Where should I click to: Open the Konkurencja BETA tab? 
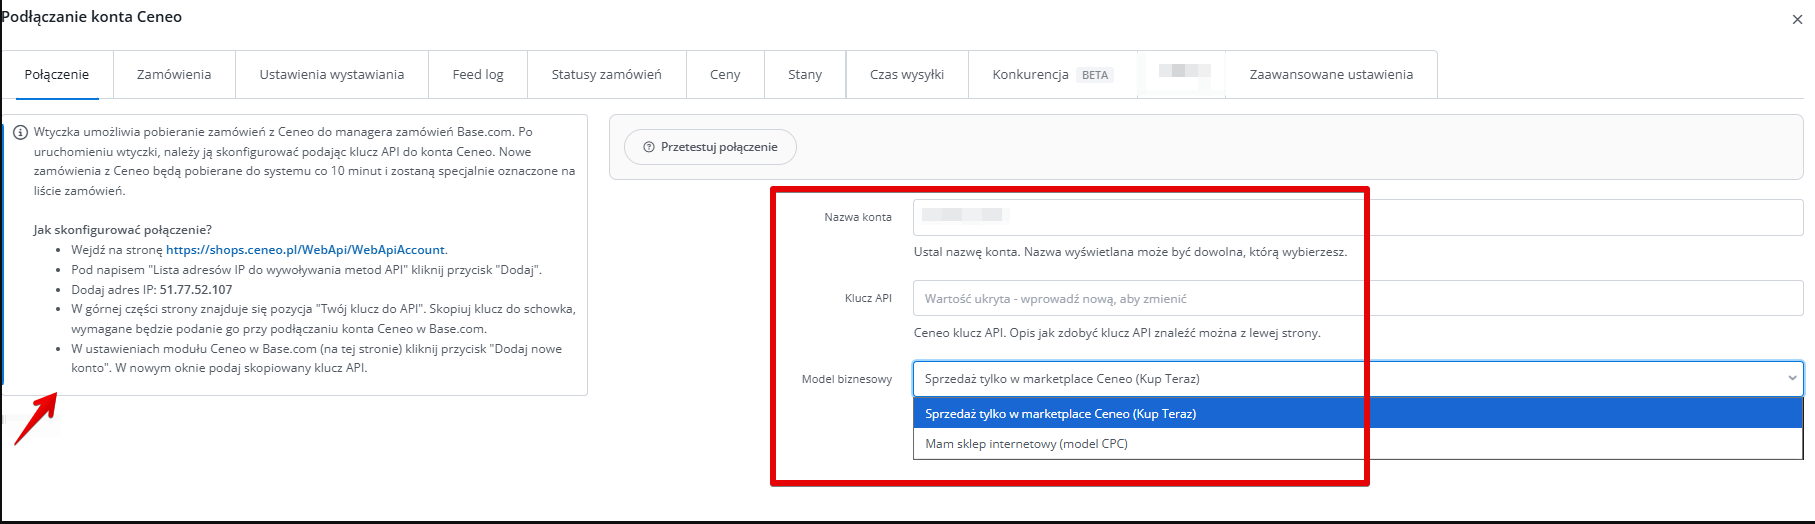1051,75
